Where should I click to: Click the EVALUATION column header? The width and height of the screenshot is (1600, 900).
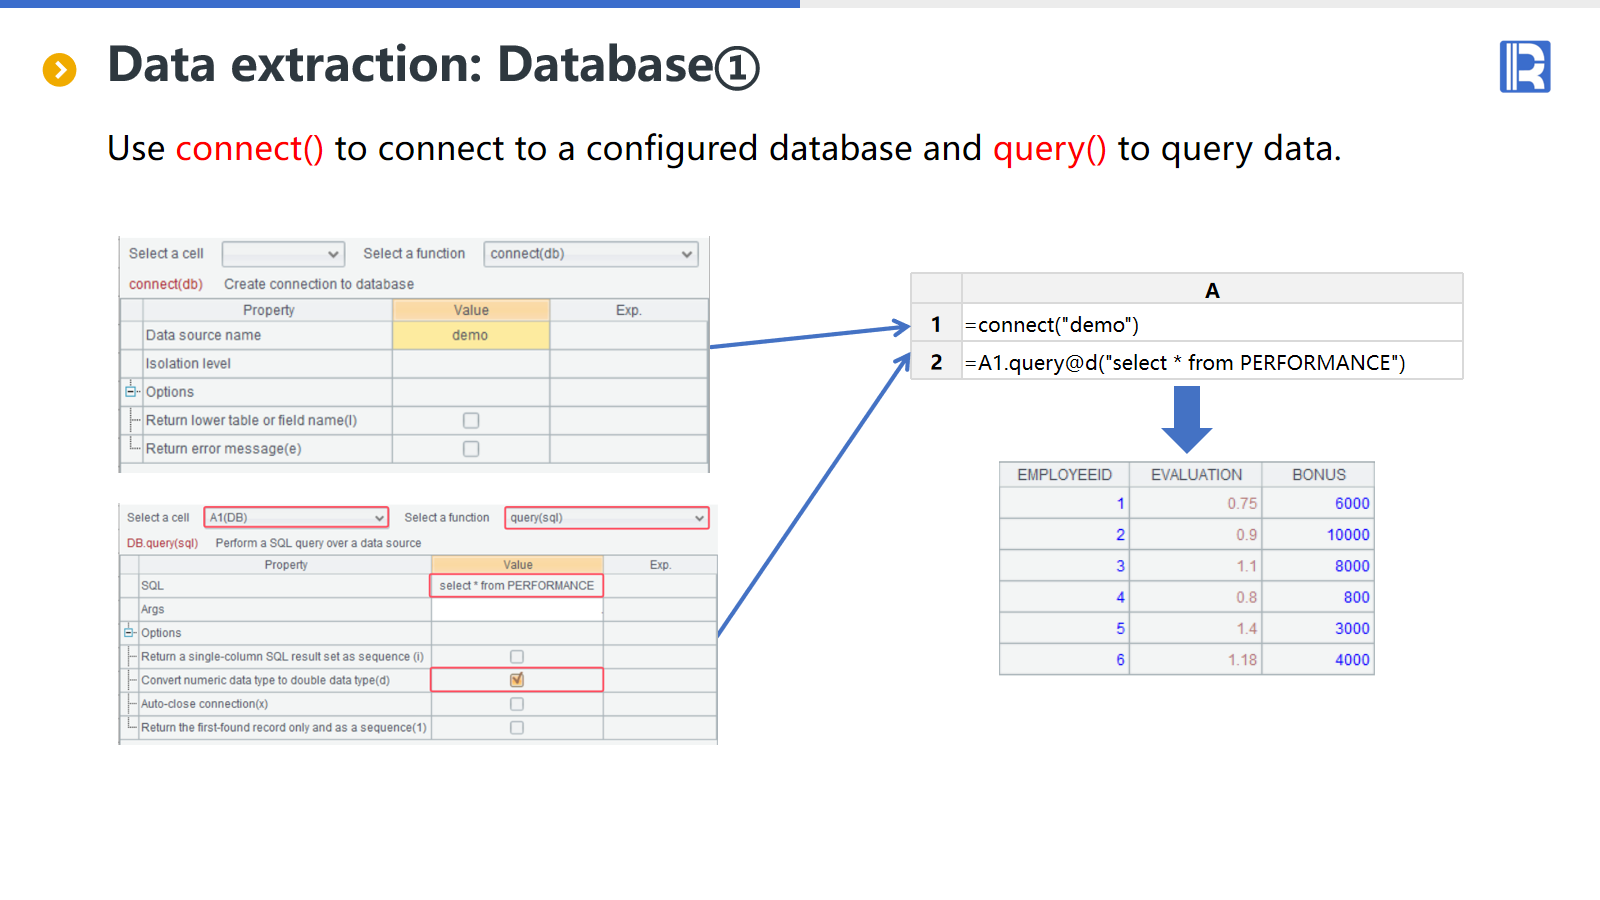coord(1196,475)
